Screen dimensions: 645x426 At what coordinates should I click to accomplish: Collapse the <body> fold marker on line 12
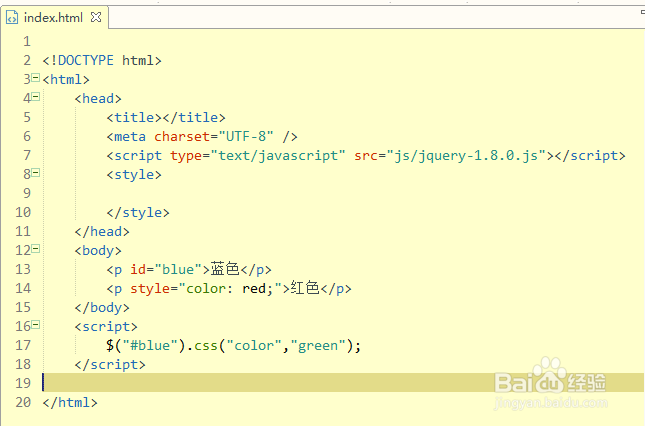pos(36,248)
